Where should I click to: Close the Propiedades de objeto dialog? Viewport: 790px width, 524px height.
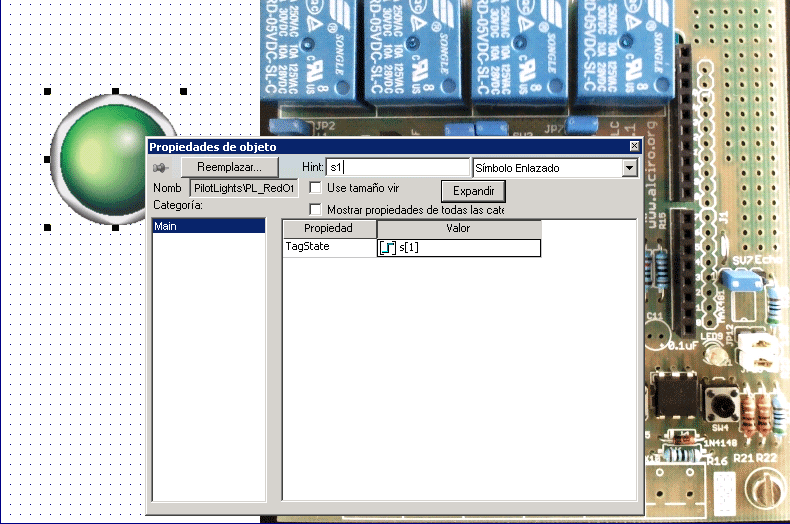[634, 146]
